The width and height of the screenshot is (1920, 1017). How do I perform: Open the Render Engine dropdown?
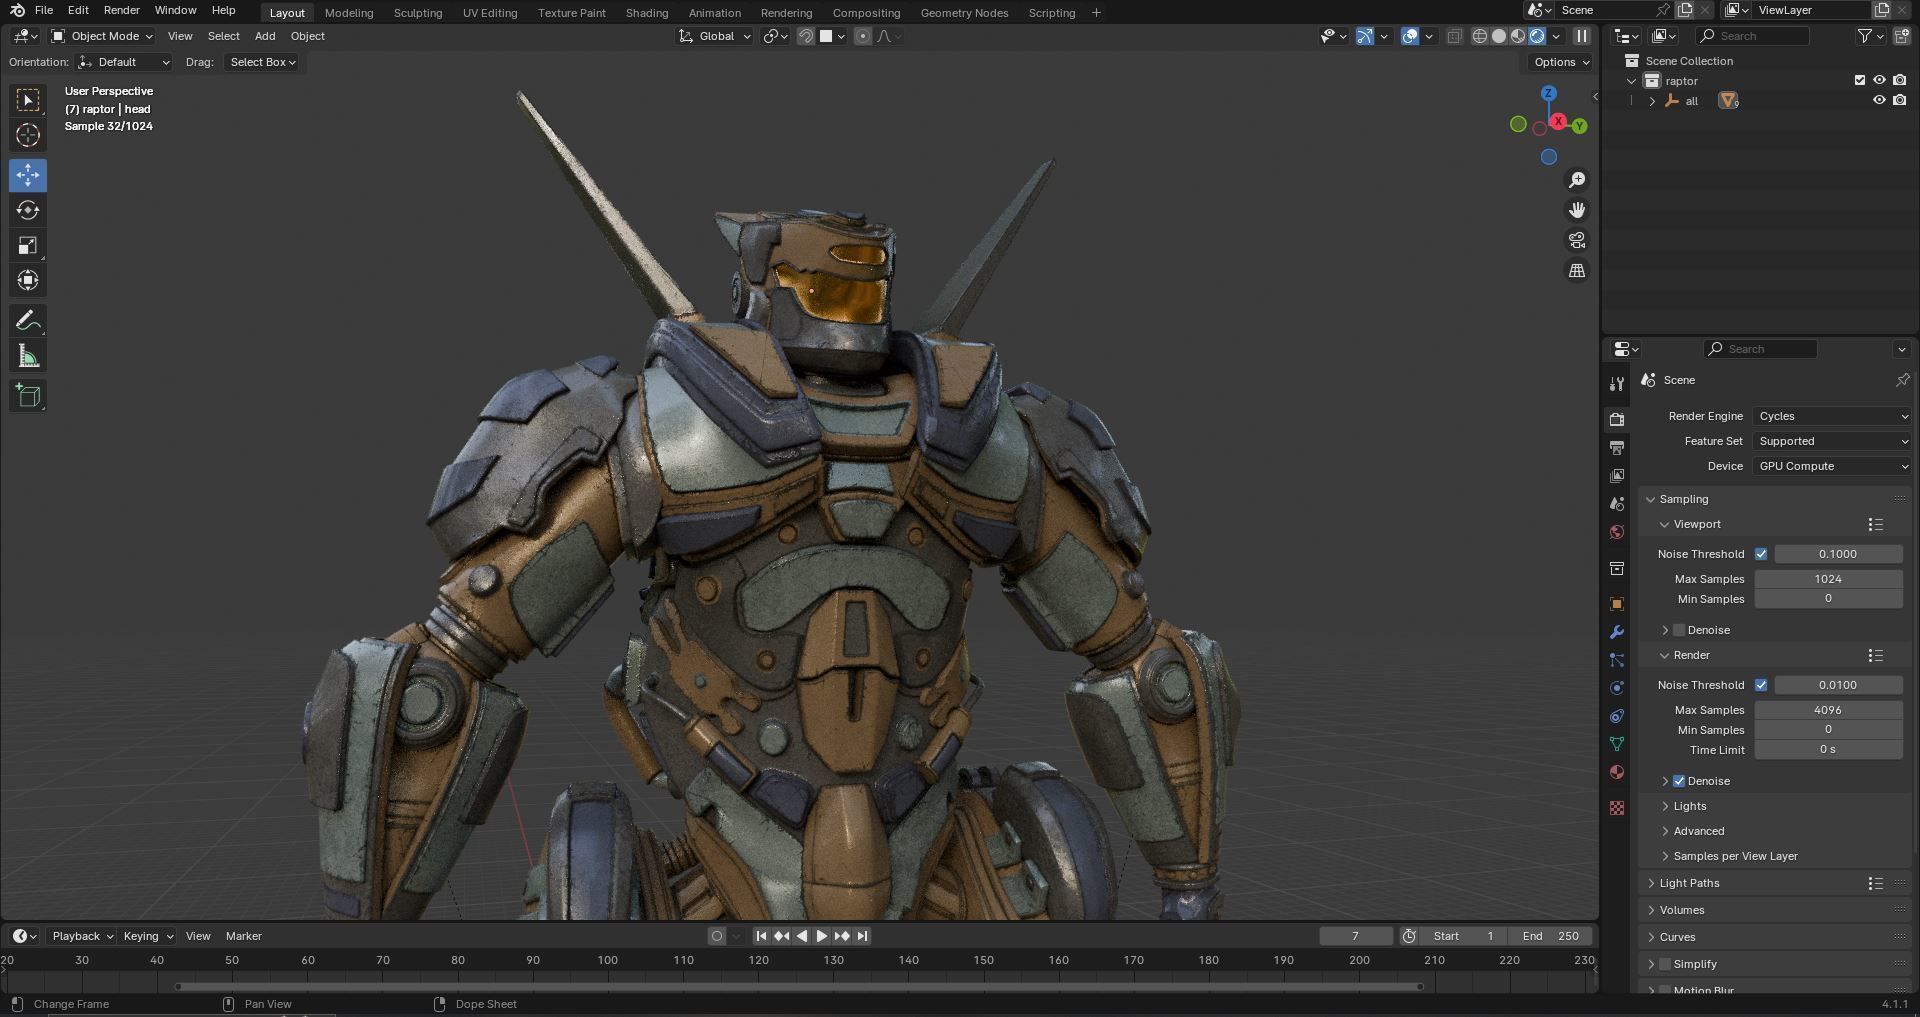1832,416
